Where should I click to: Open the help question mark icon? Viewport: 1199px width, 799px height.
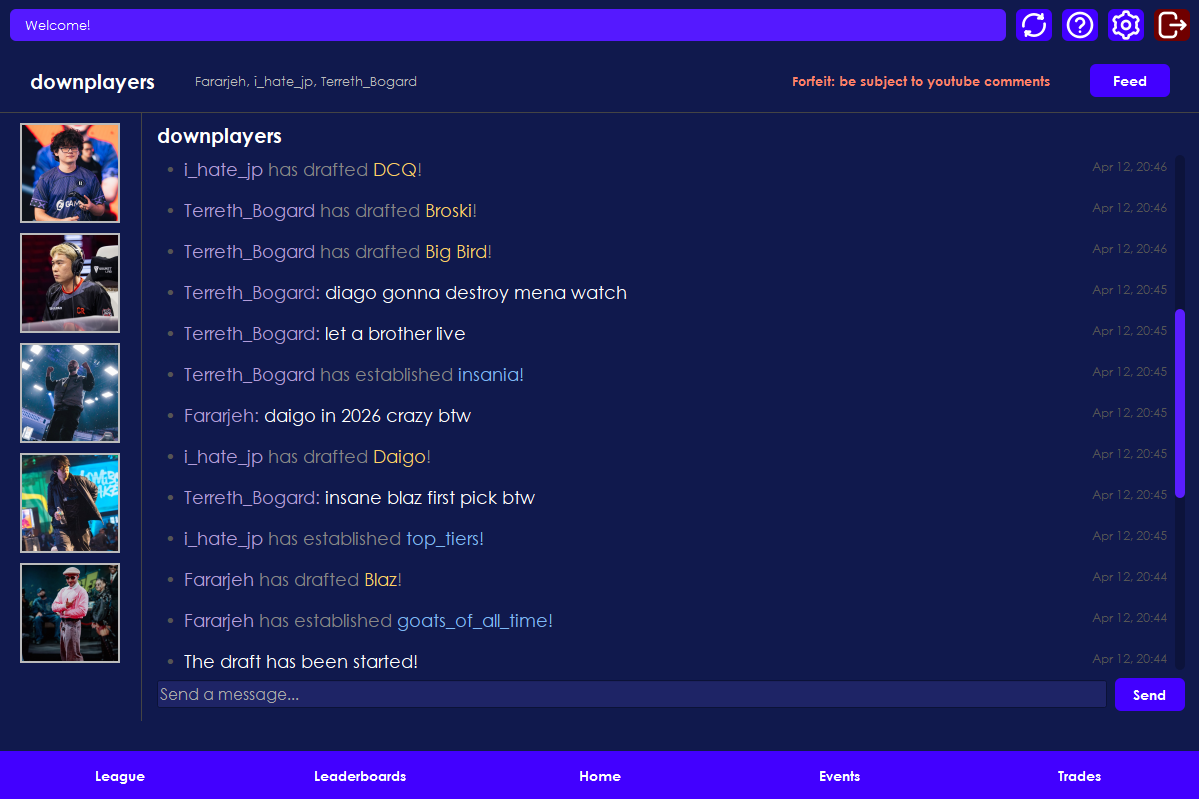1080,25
